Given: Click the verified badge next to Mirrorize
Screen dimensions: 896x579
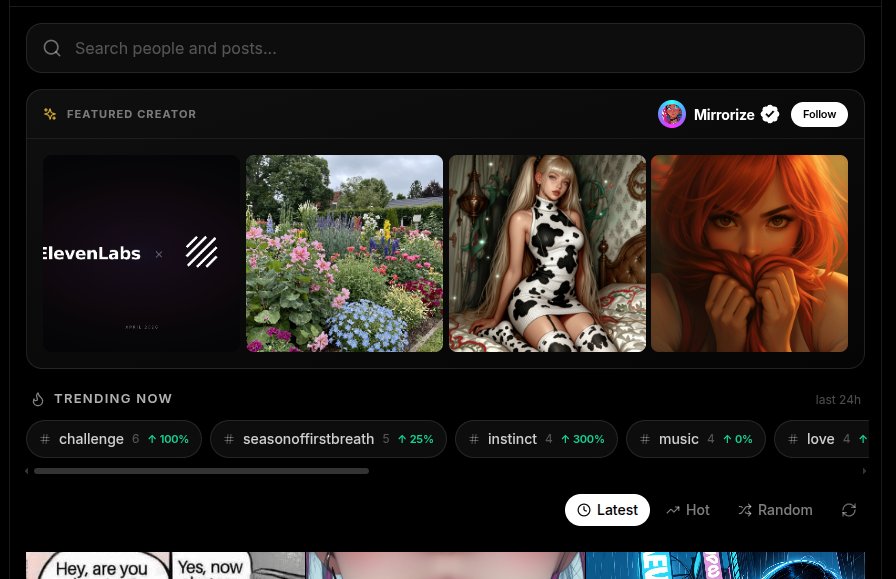Looking at the screenshot, I should coord(770,114).
